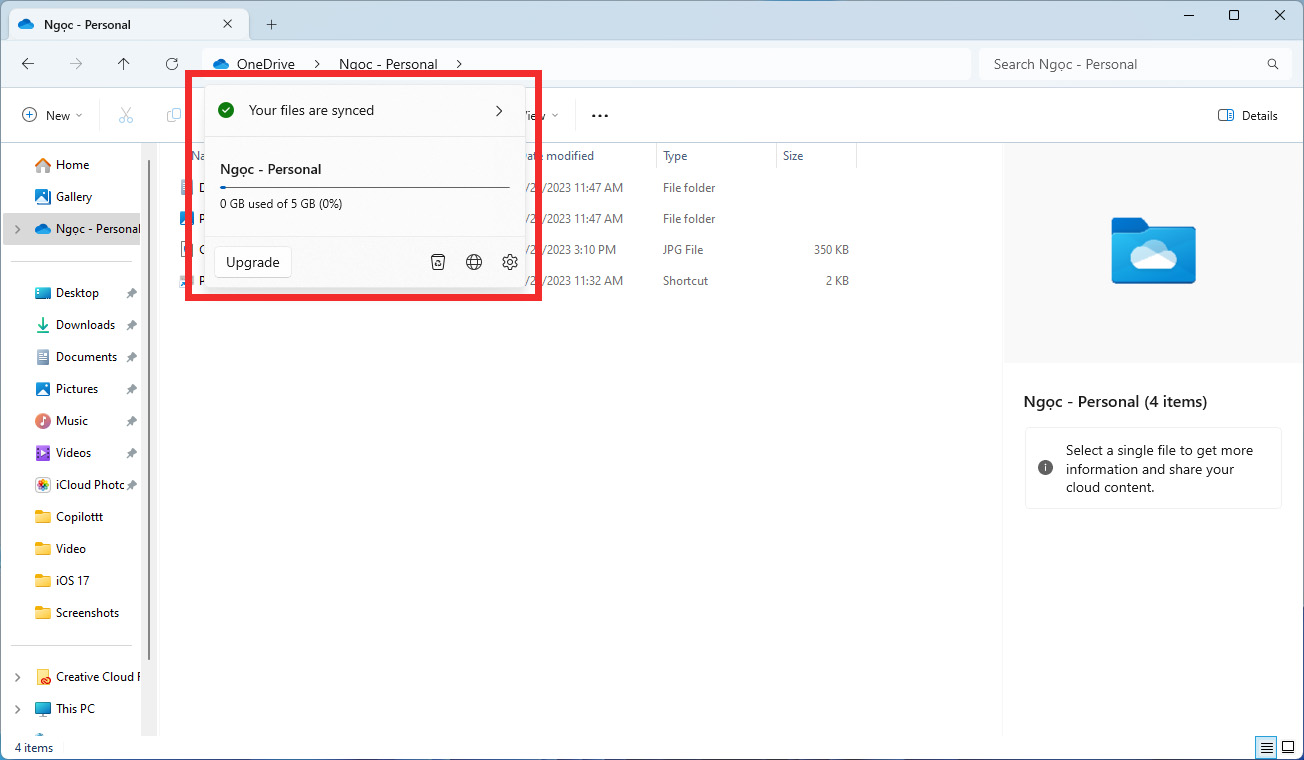
Task: Click the Upgrade button
Action: coord(253,262)
